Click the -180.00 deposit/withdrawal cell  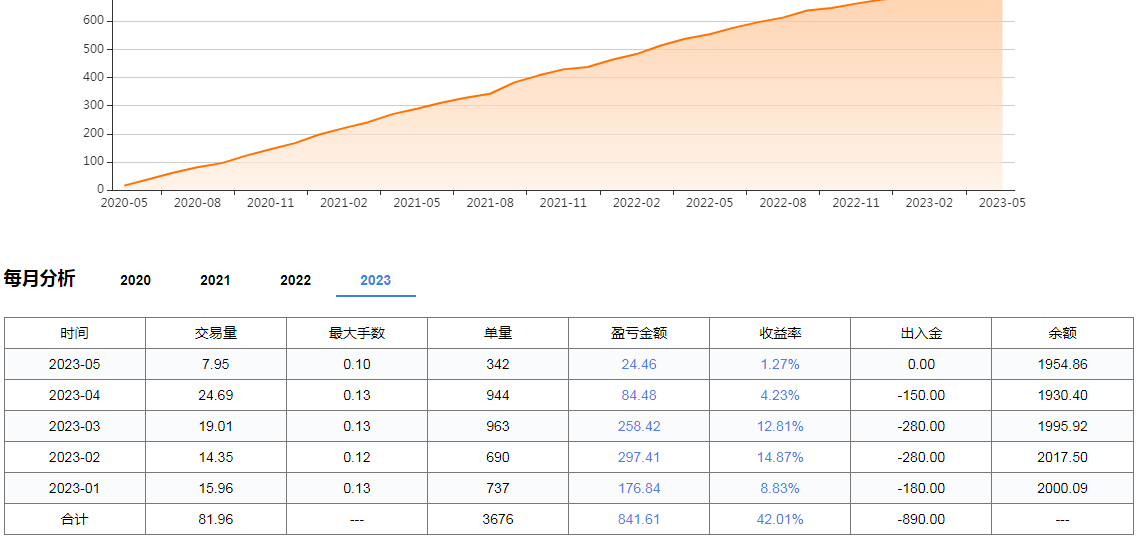pyautogui.click(x=921, y=489)
